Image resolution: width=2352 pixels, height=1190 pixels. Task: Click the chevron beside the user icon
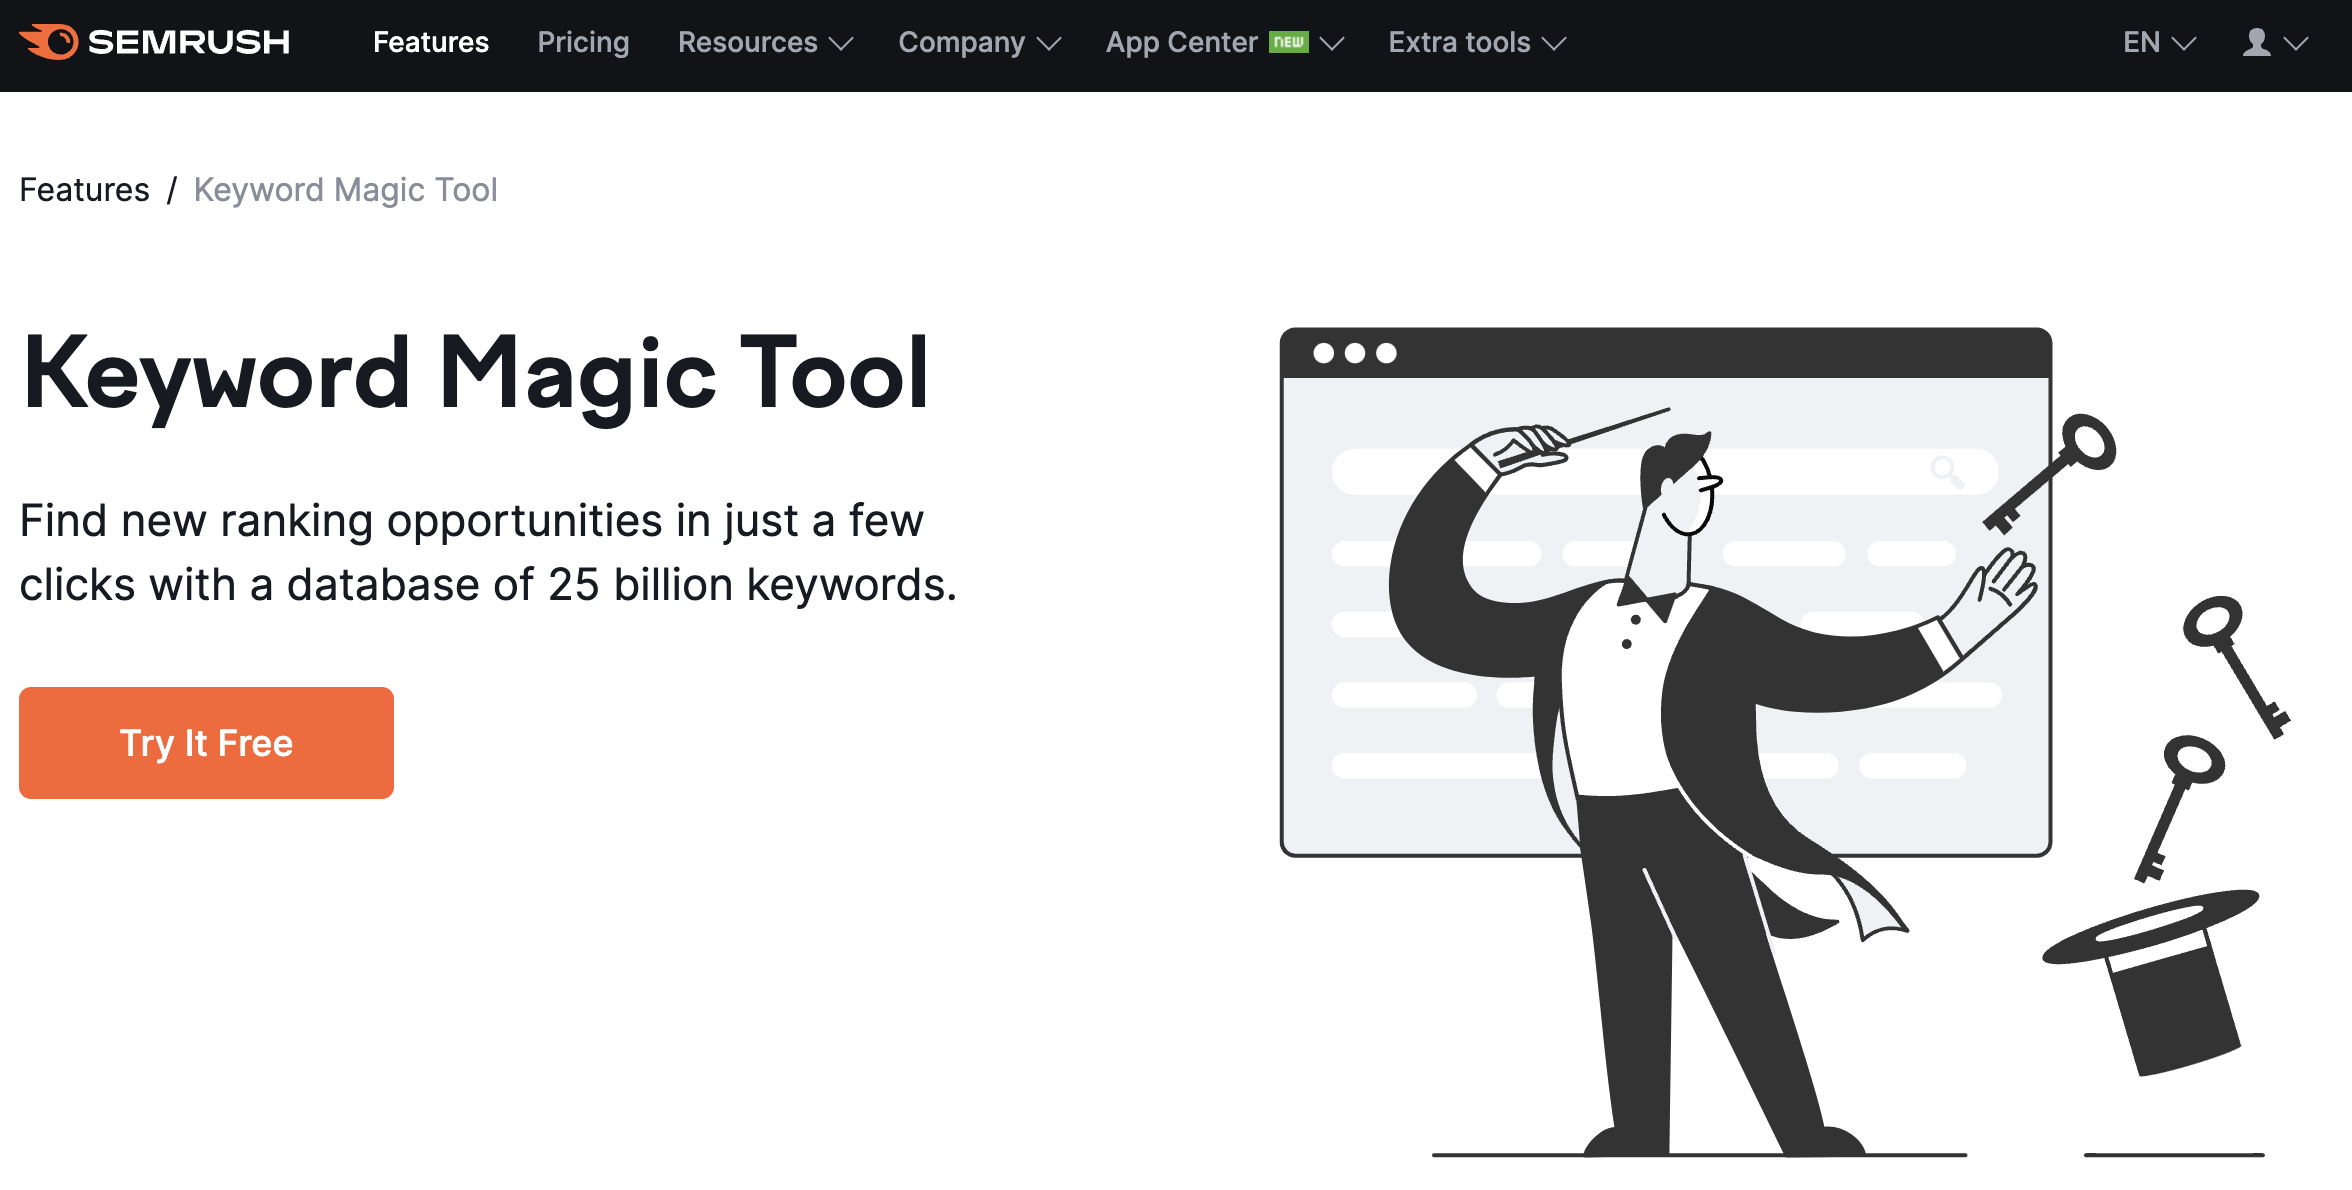point(2296,43)
